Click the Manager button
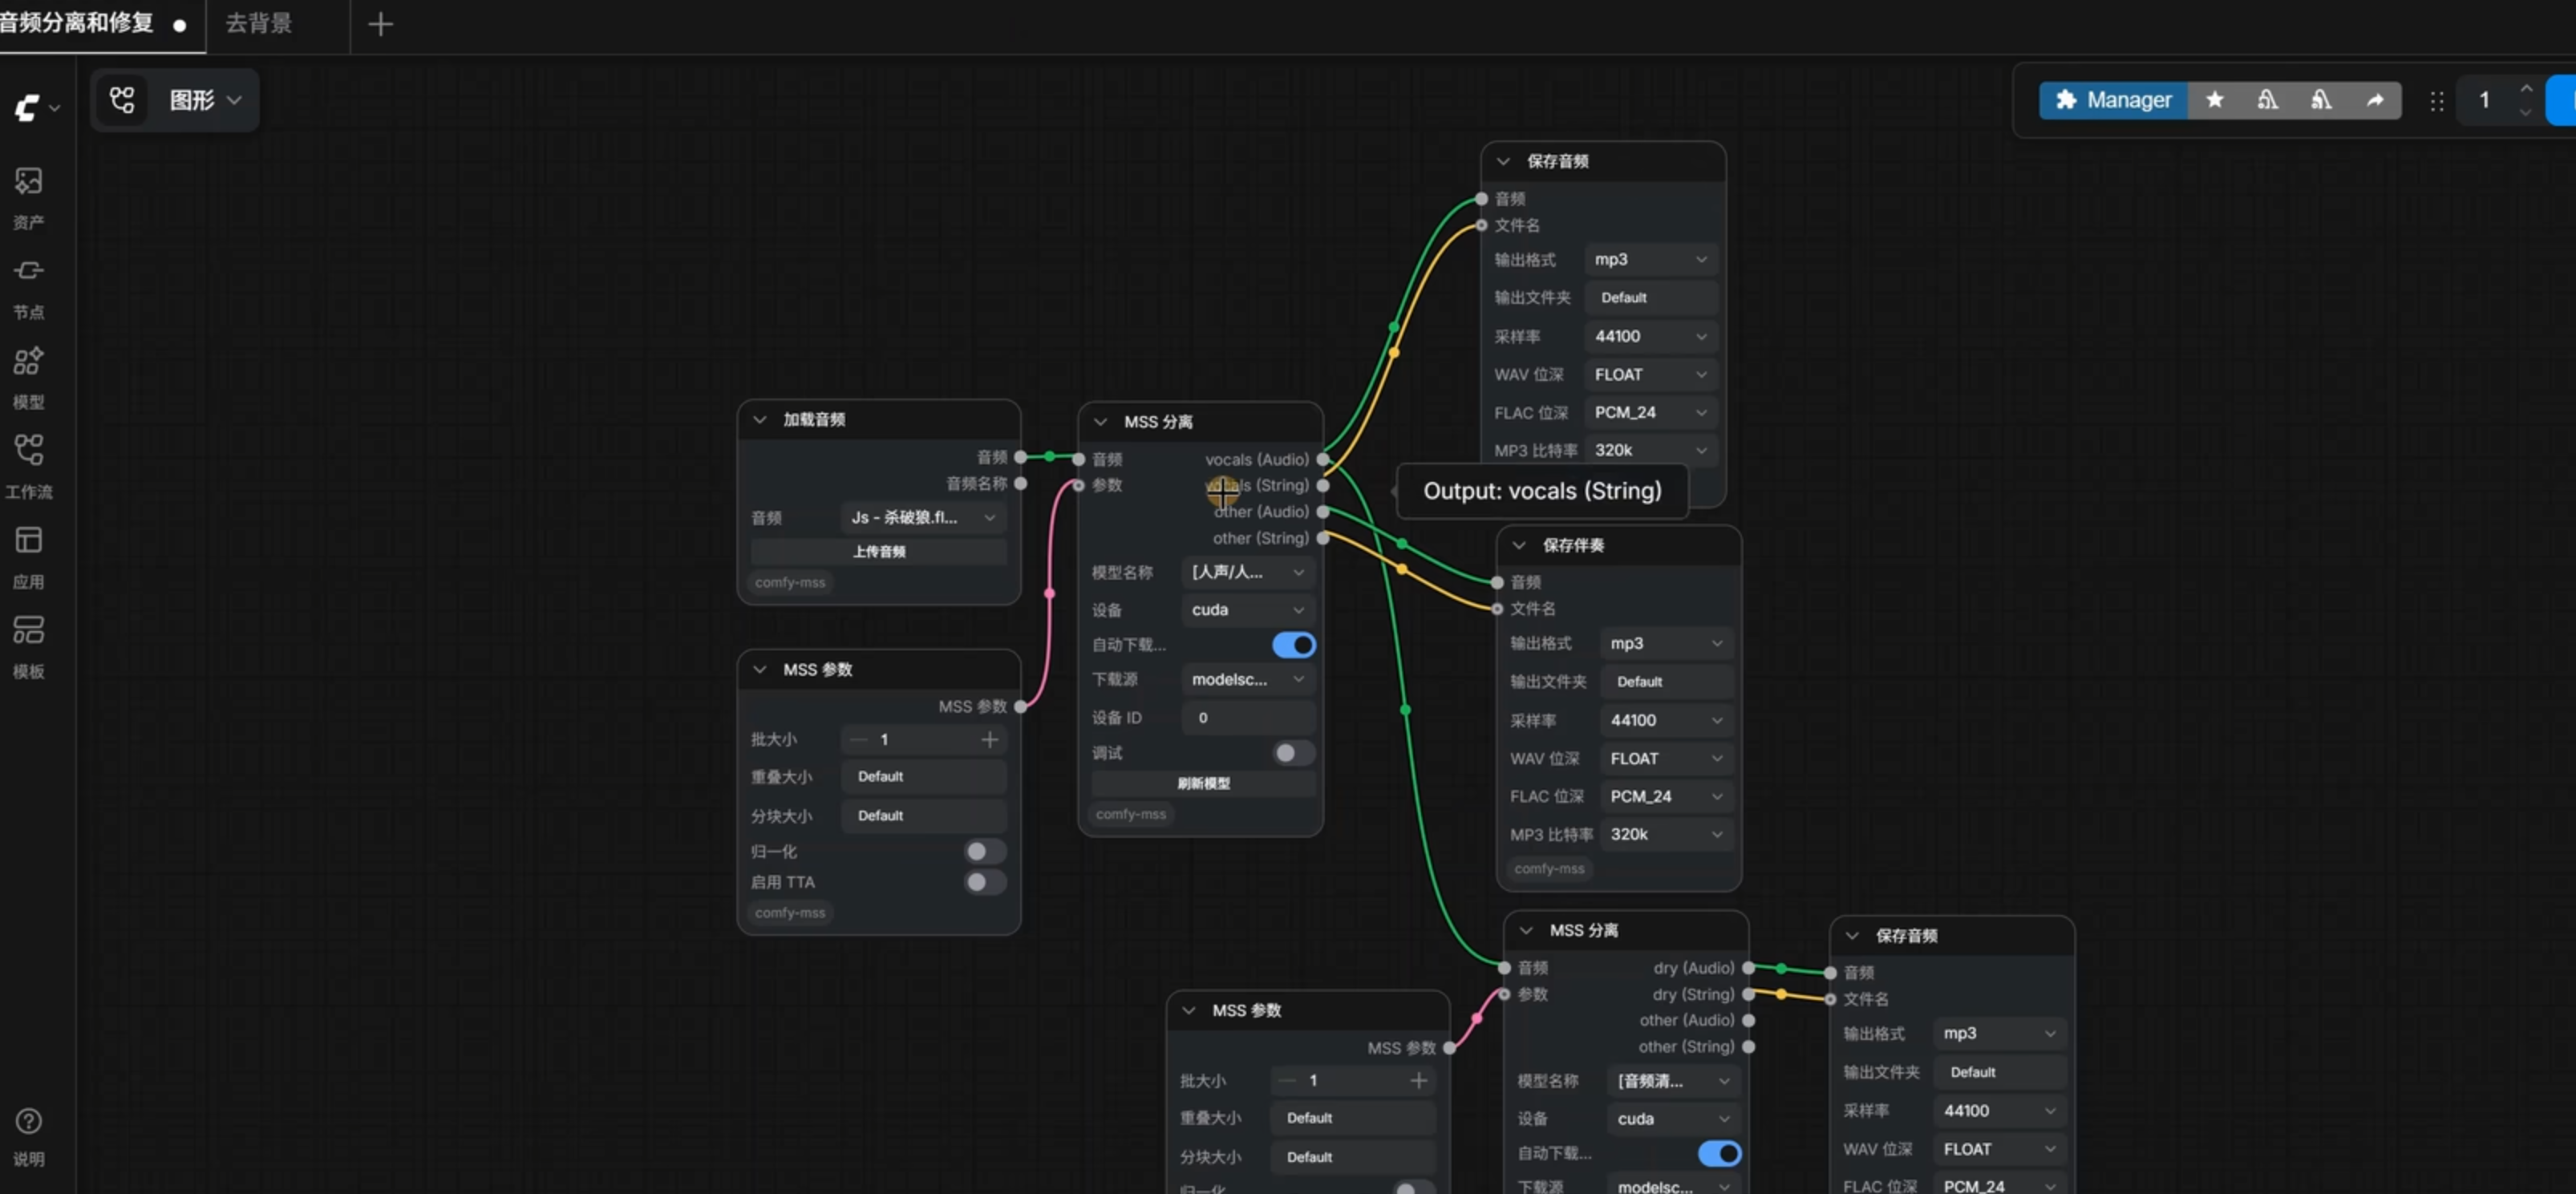This screenshot has height=1194, width=2576. pyautogui.click(x=2113, y=100)
